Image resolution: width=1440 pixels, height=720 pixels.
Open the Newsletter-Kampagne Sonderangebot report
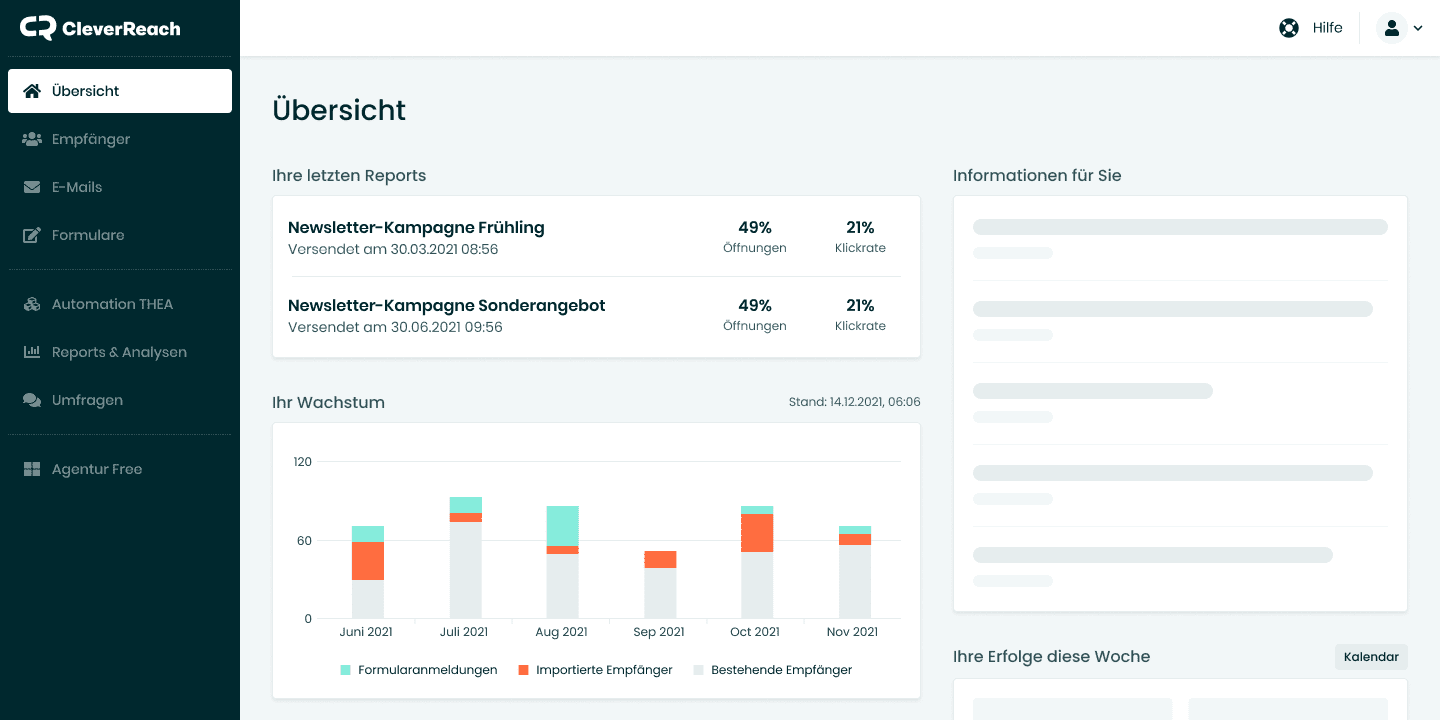click(446, 305)
